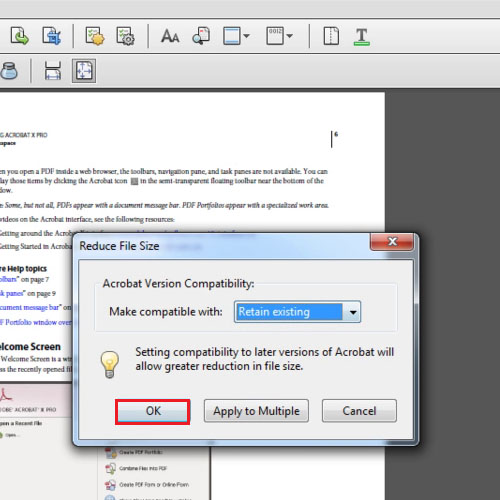500x500 pixels.
Task: Cancel the Reduce File Size dialog
Action: tap(359, 411)
